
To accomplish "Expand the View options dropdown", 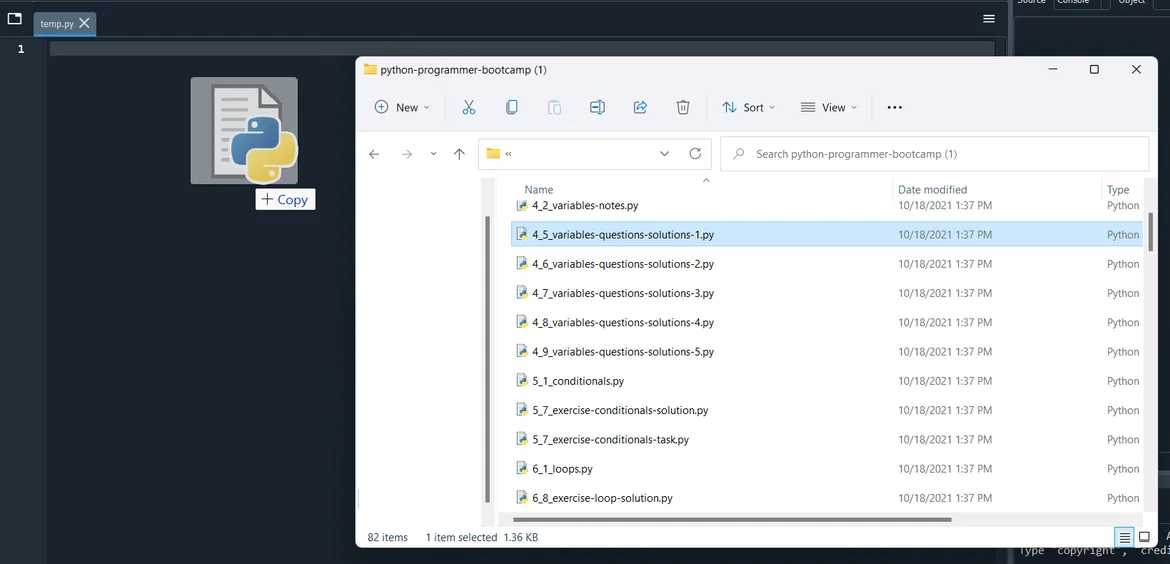I will (x=829, y=108).
